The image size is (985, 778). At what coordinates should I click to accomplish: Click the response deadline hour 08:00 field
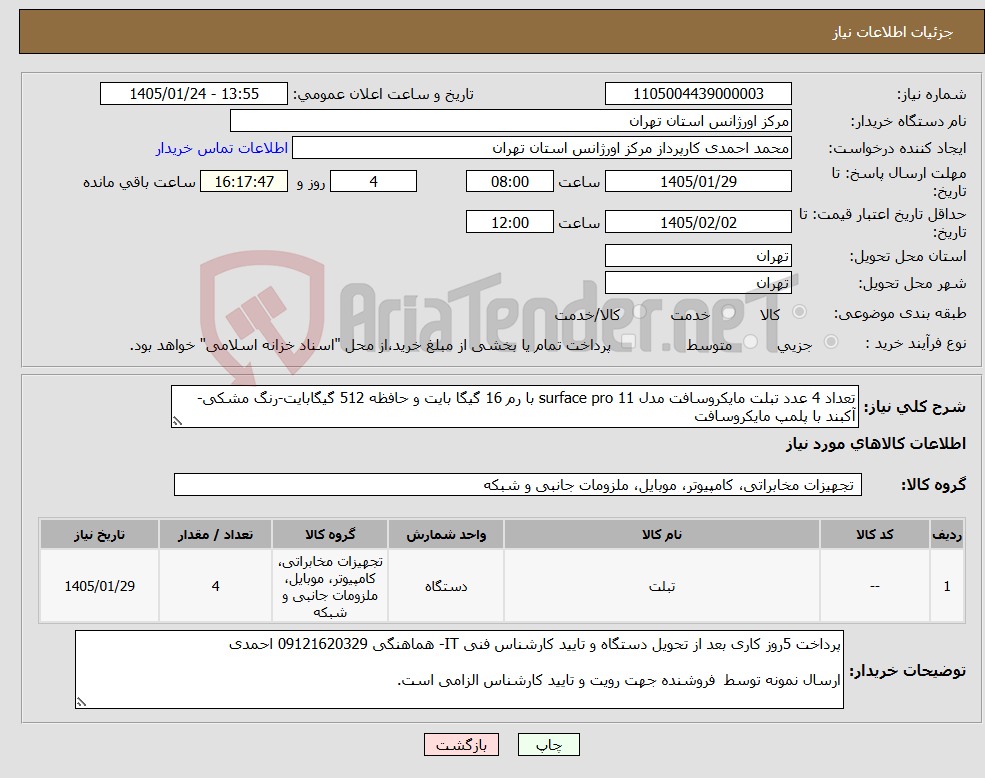tap(509, 182)
